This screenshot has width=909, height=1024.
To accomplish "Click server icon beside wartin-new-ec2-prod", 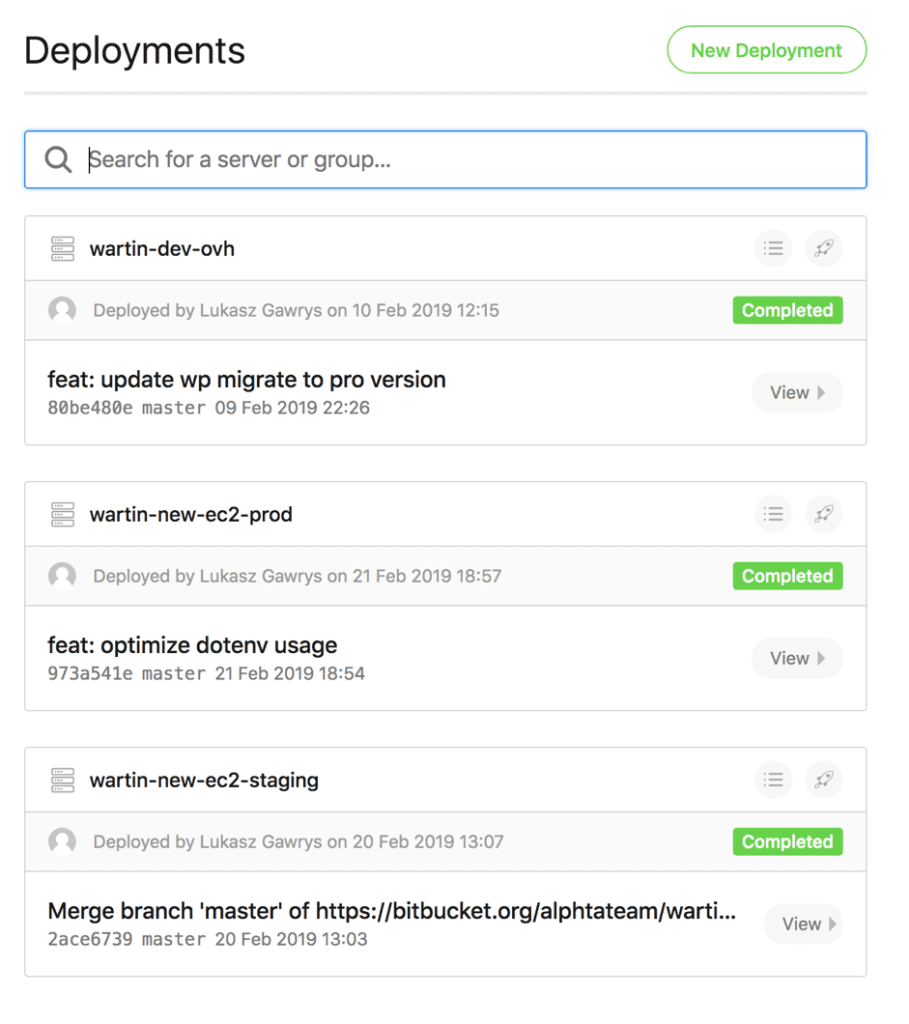I will [x=63, y=515].
